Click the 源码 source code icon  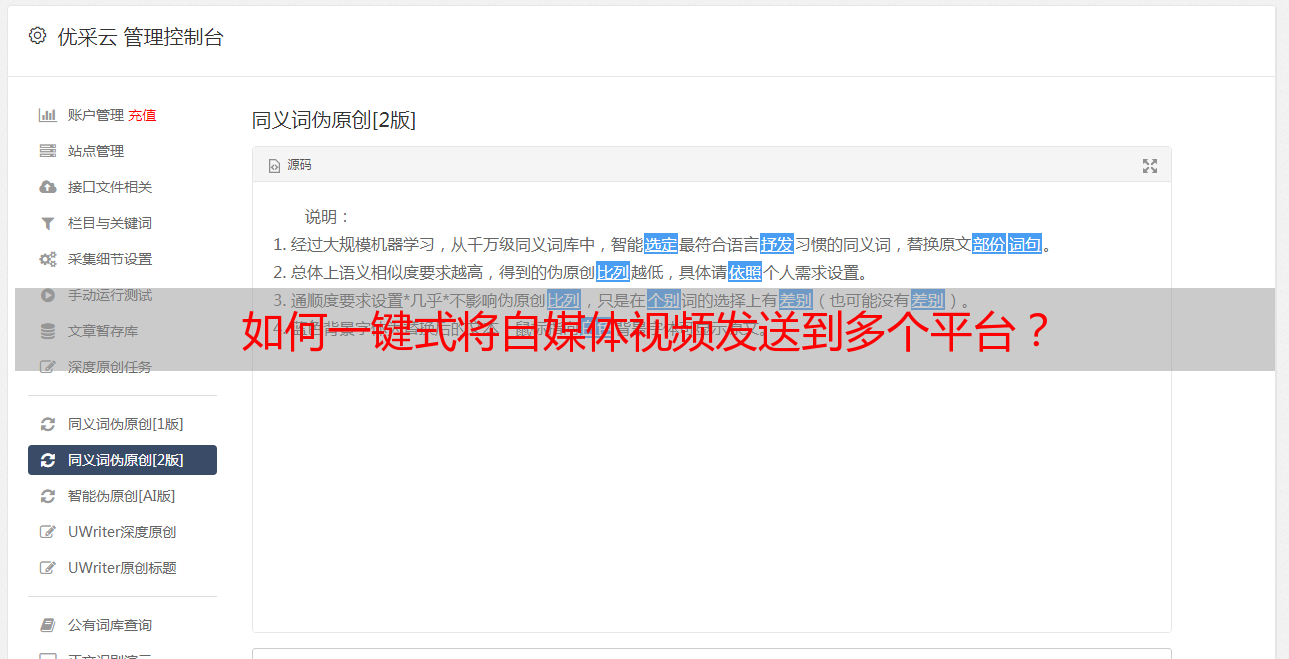274,166
